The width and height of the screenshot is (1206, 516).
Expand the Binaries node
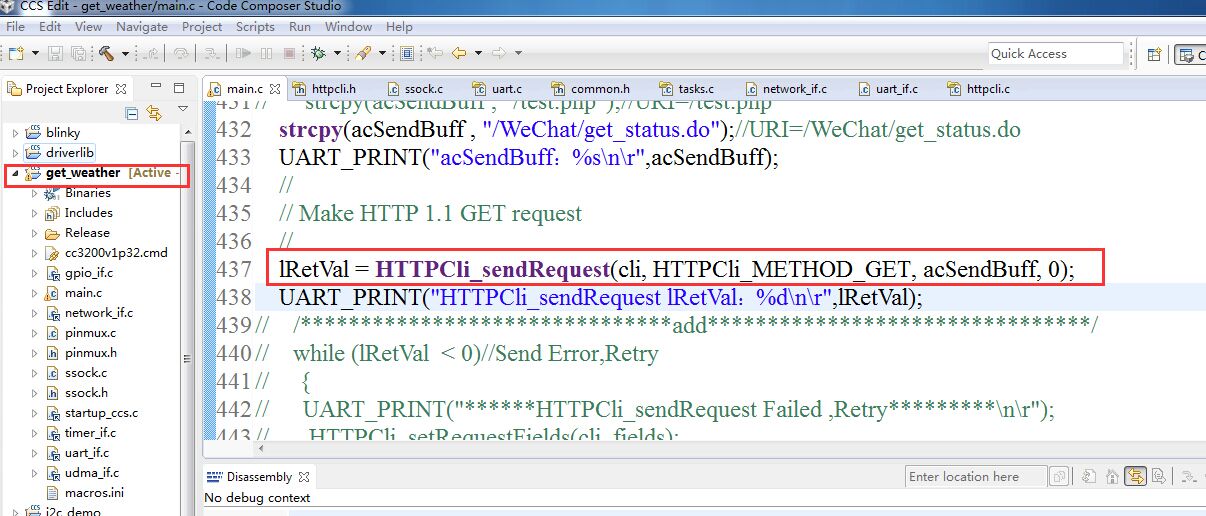[x=35, y=193]
